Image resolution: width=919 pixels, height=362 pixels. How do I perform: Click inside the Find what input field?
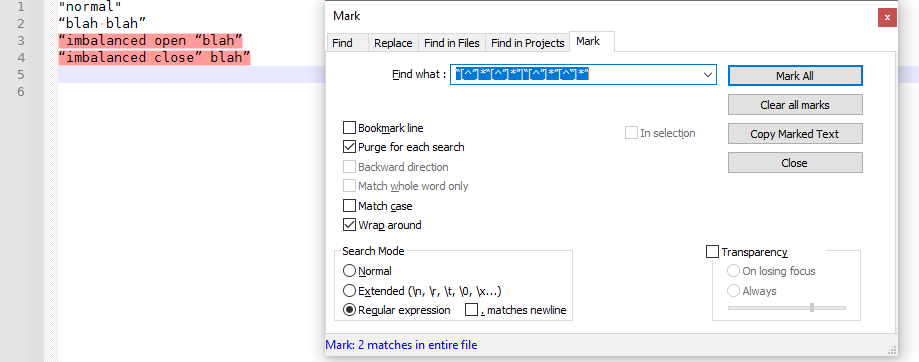tap(576, 75)
